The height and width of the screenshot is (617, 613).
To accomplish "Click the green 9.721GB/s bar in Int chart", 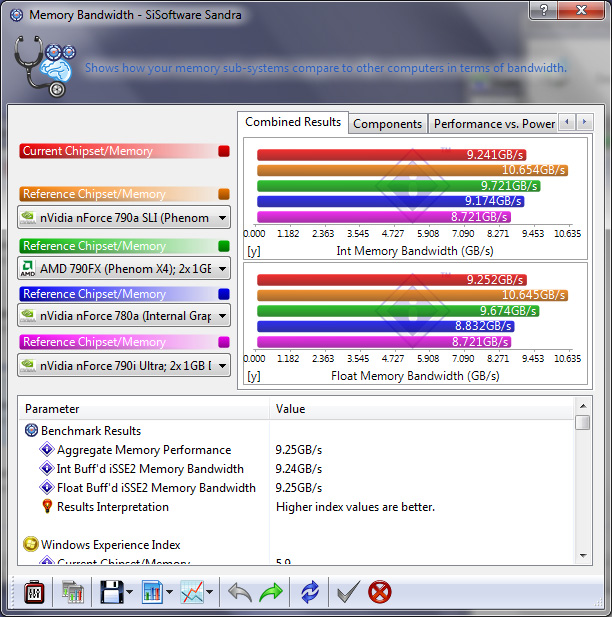I will (x=399, y=186).
